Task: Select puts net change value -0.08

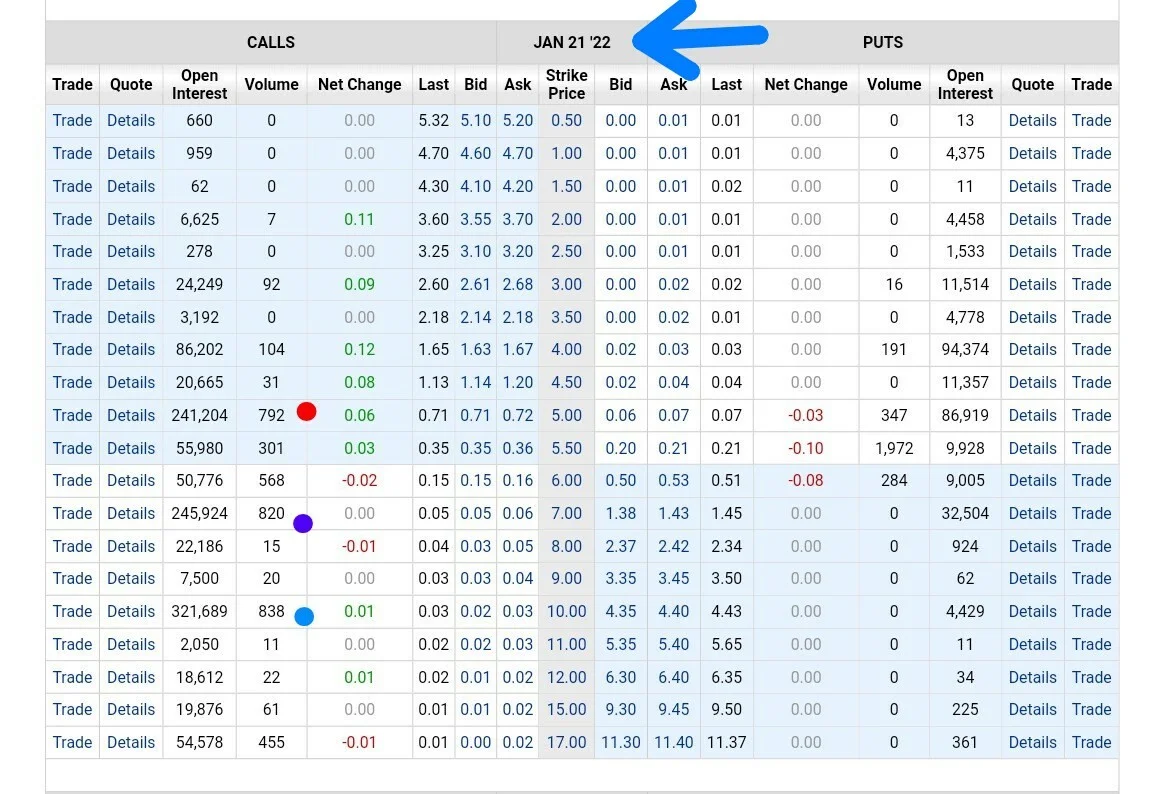Action: pyautogui.click(x=806, y=480)
